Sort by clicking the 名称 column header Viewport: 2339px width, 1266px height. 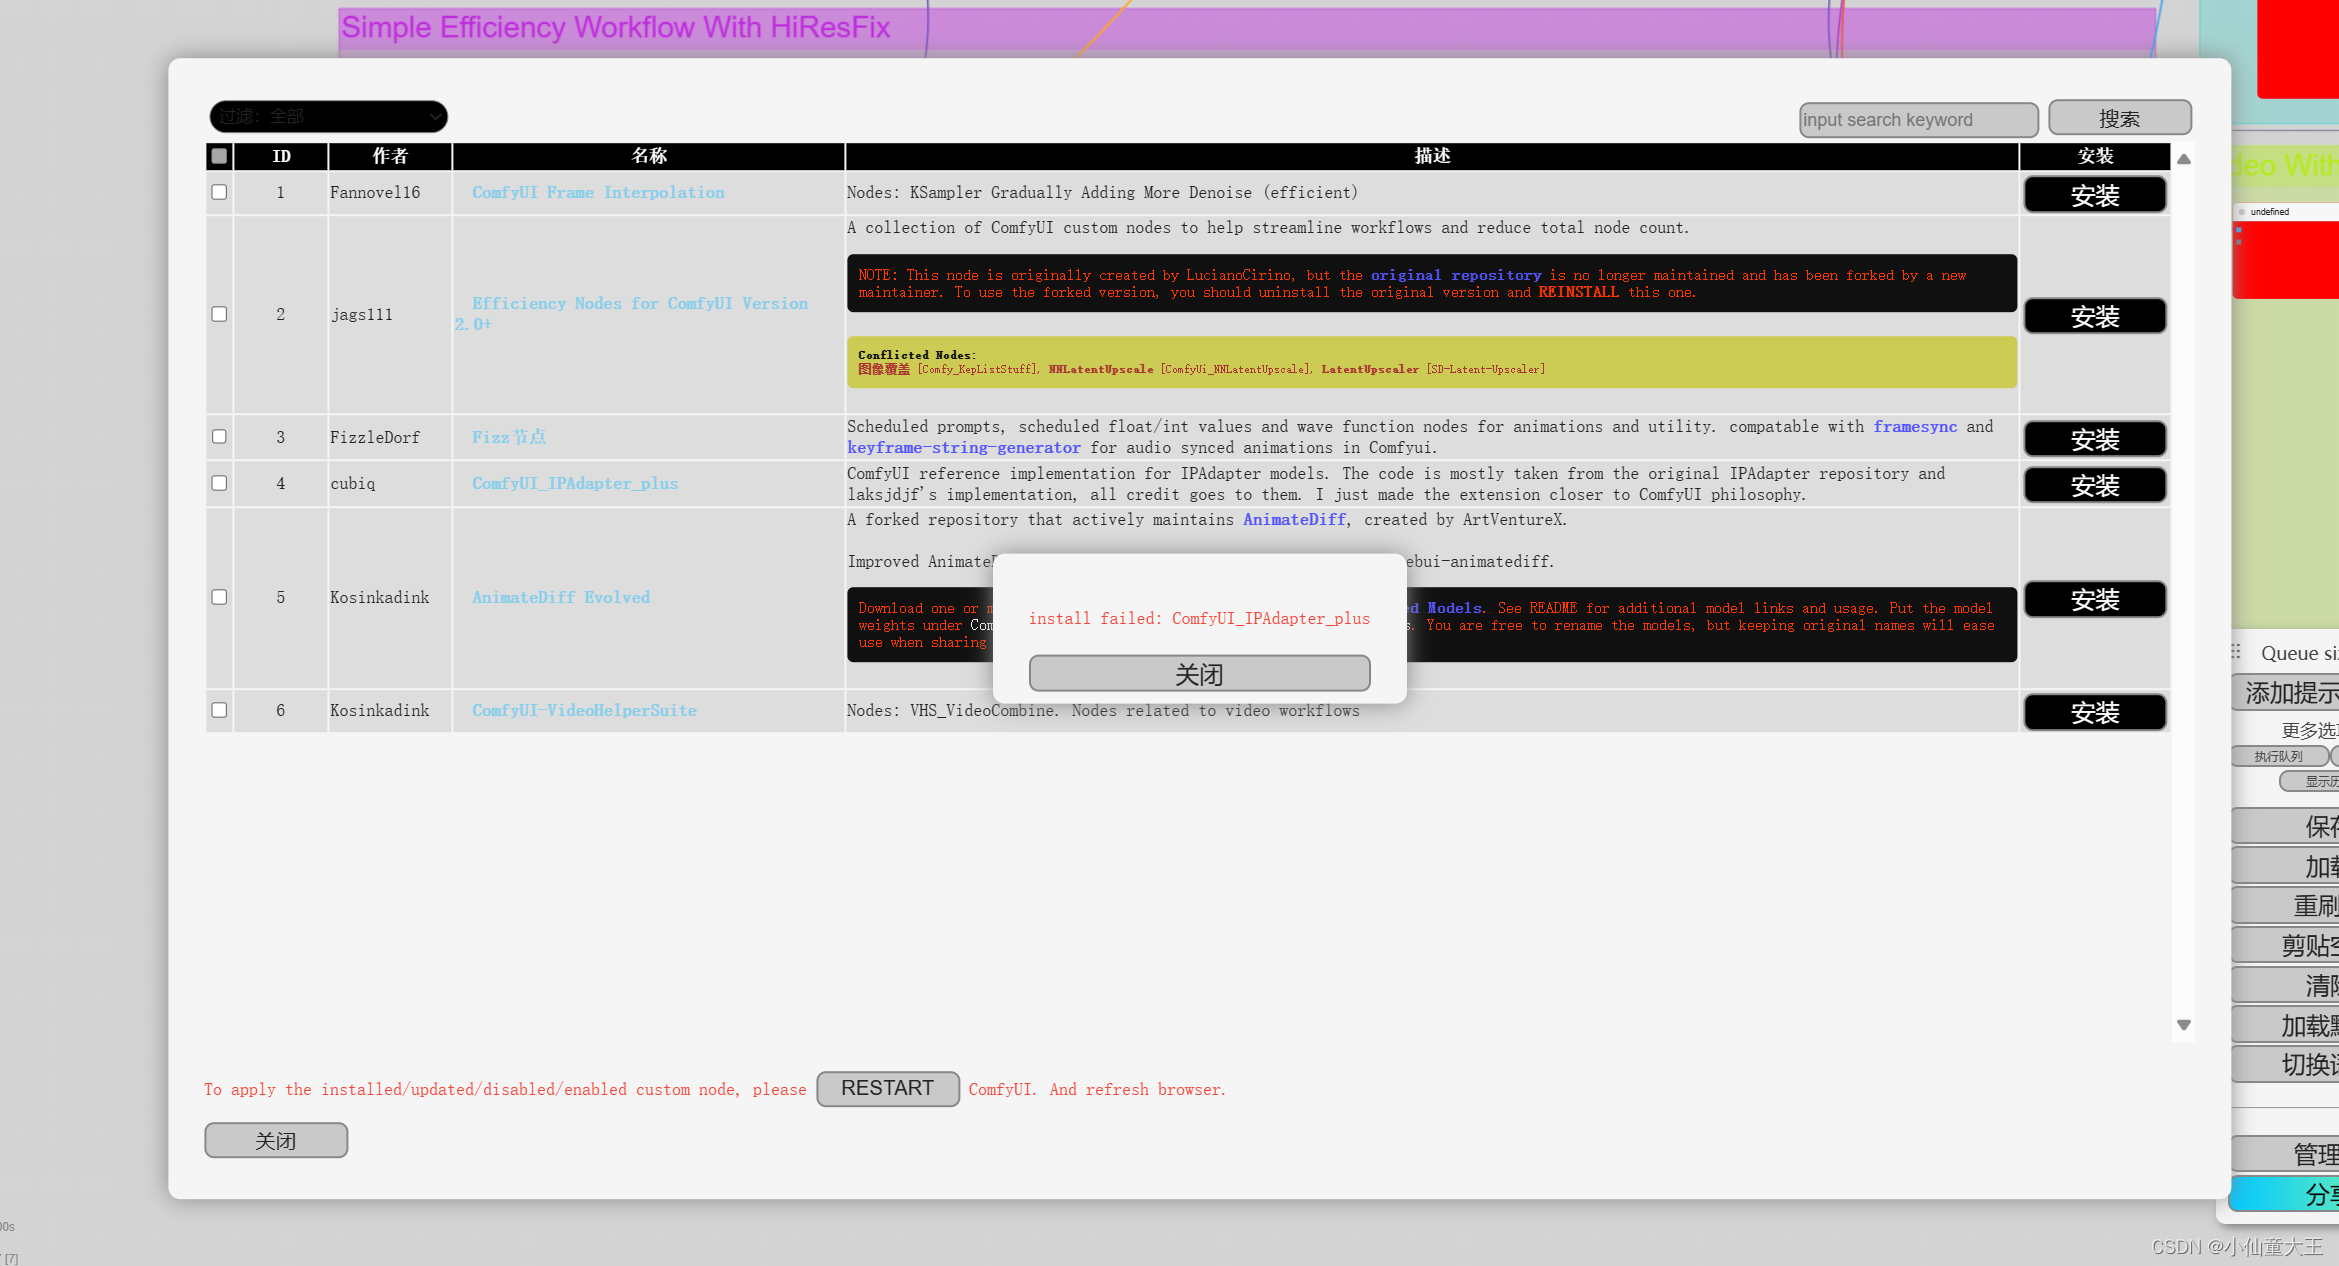[648, 156]
